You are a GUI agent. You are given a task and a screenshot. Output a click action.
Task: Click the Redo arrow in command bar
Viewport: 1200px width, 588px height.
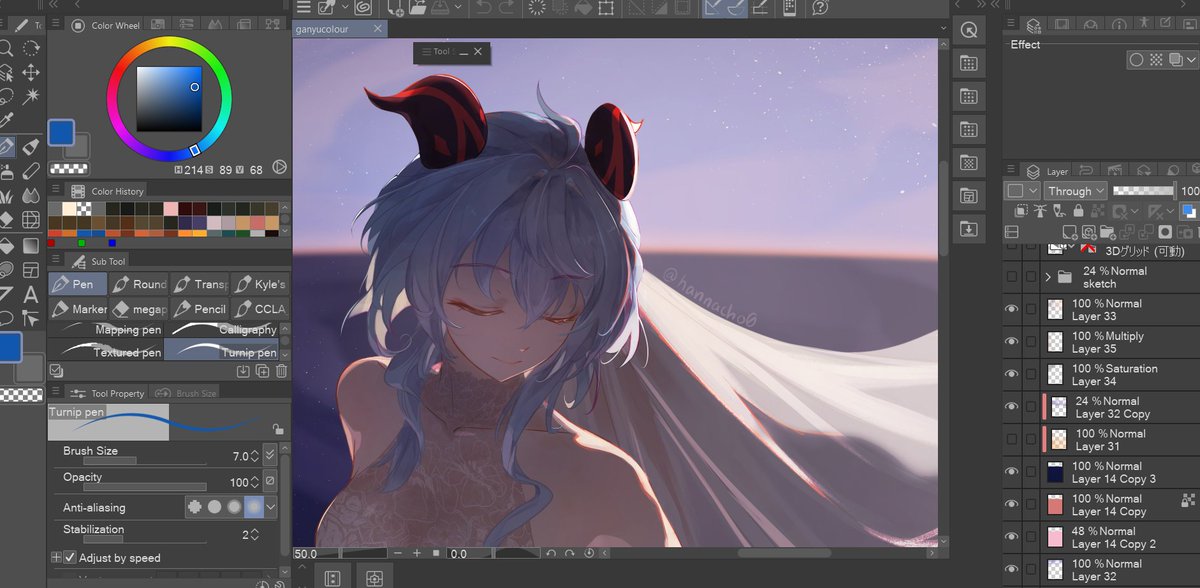pyautogui.click(x=507, y=8)
